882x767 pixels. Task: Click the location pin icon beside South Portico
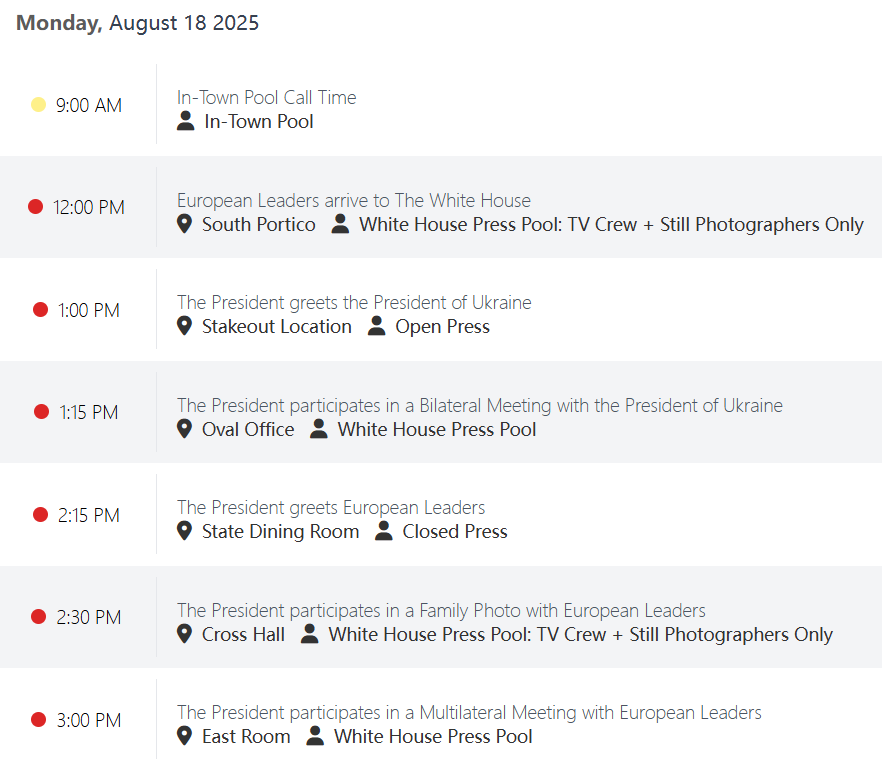point(184,224)
